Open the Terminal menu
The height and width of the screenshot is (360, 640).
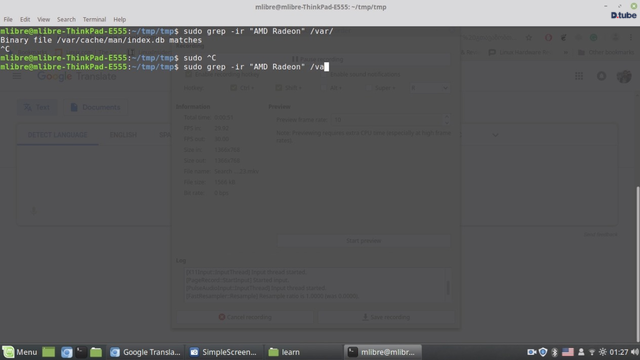tap(94, 19)
